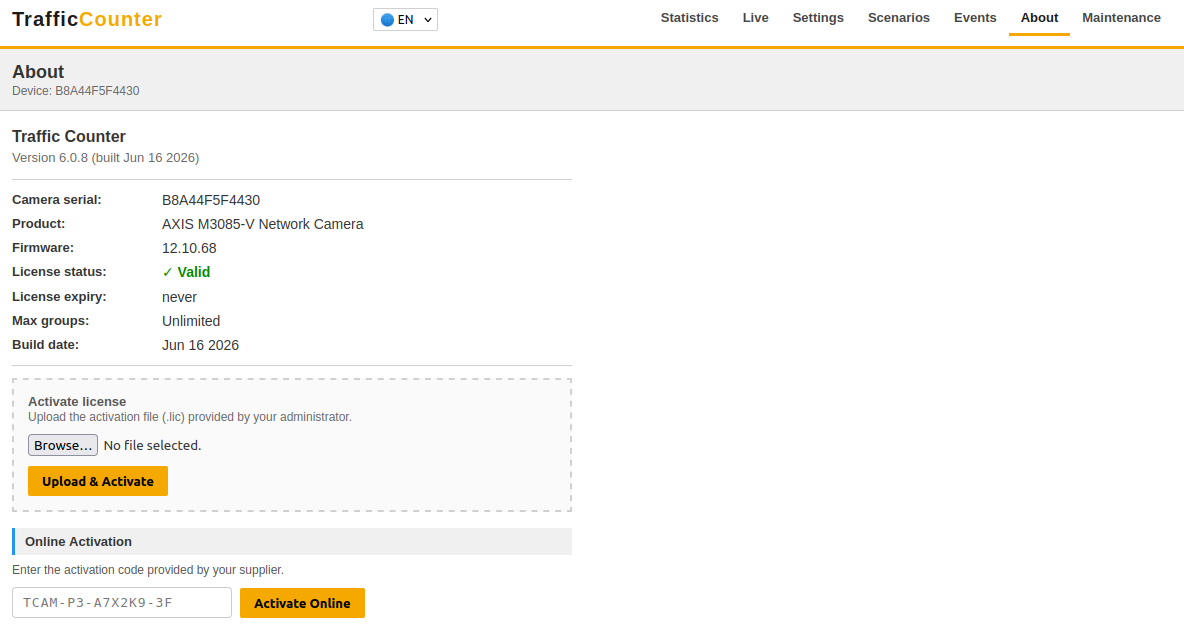Click the Online Activation section header
This screenshot has height=629, width=1184.
point(292,541)
